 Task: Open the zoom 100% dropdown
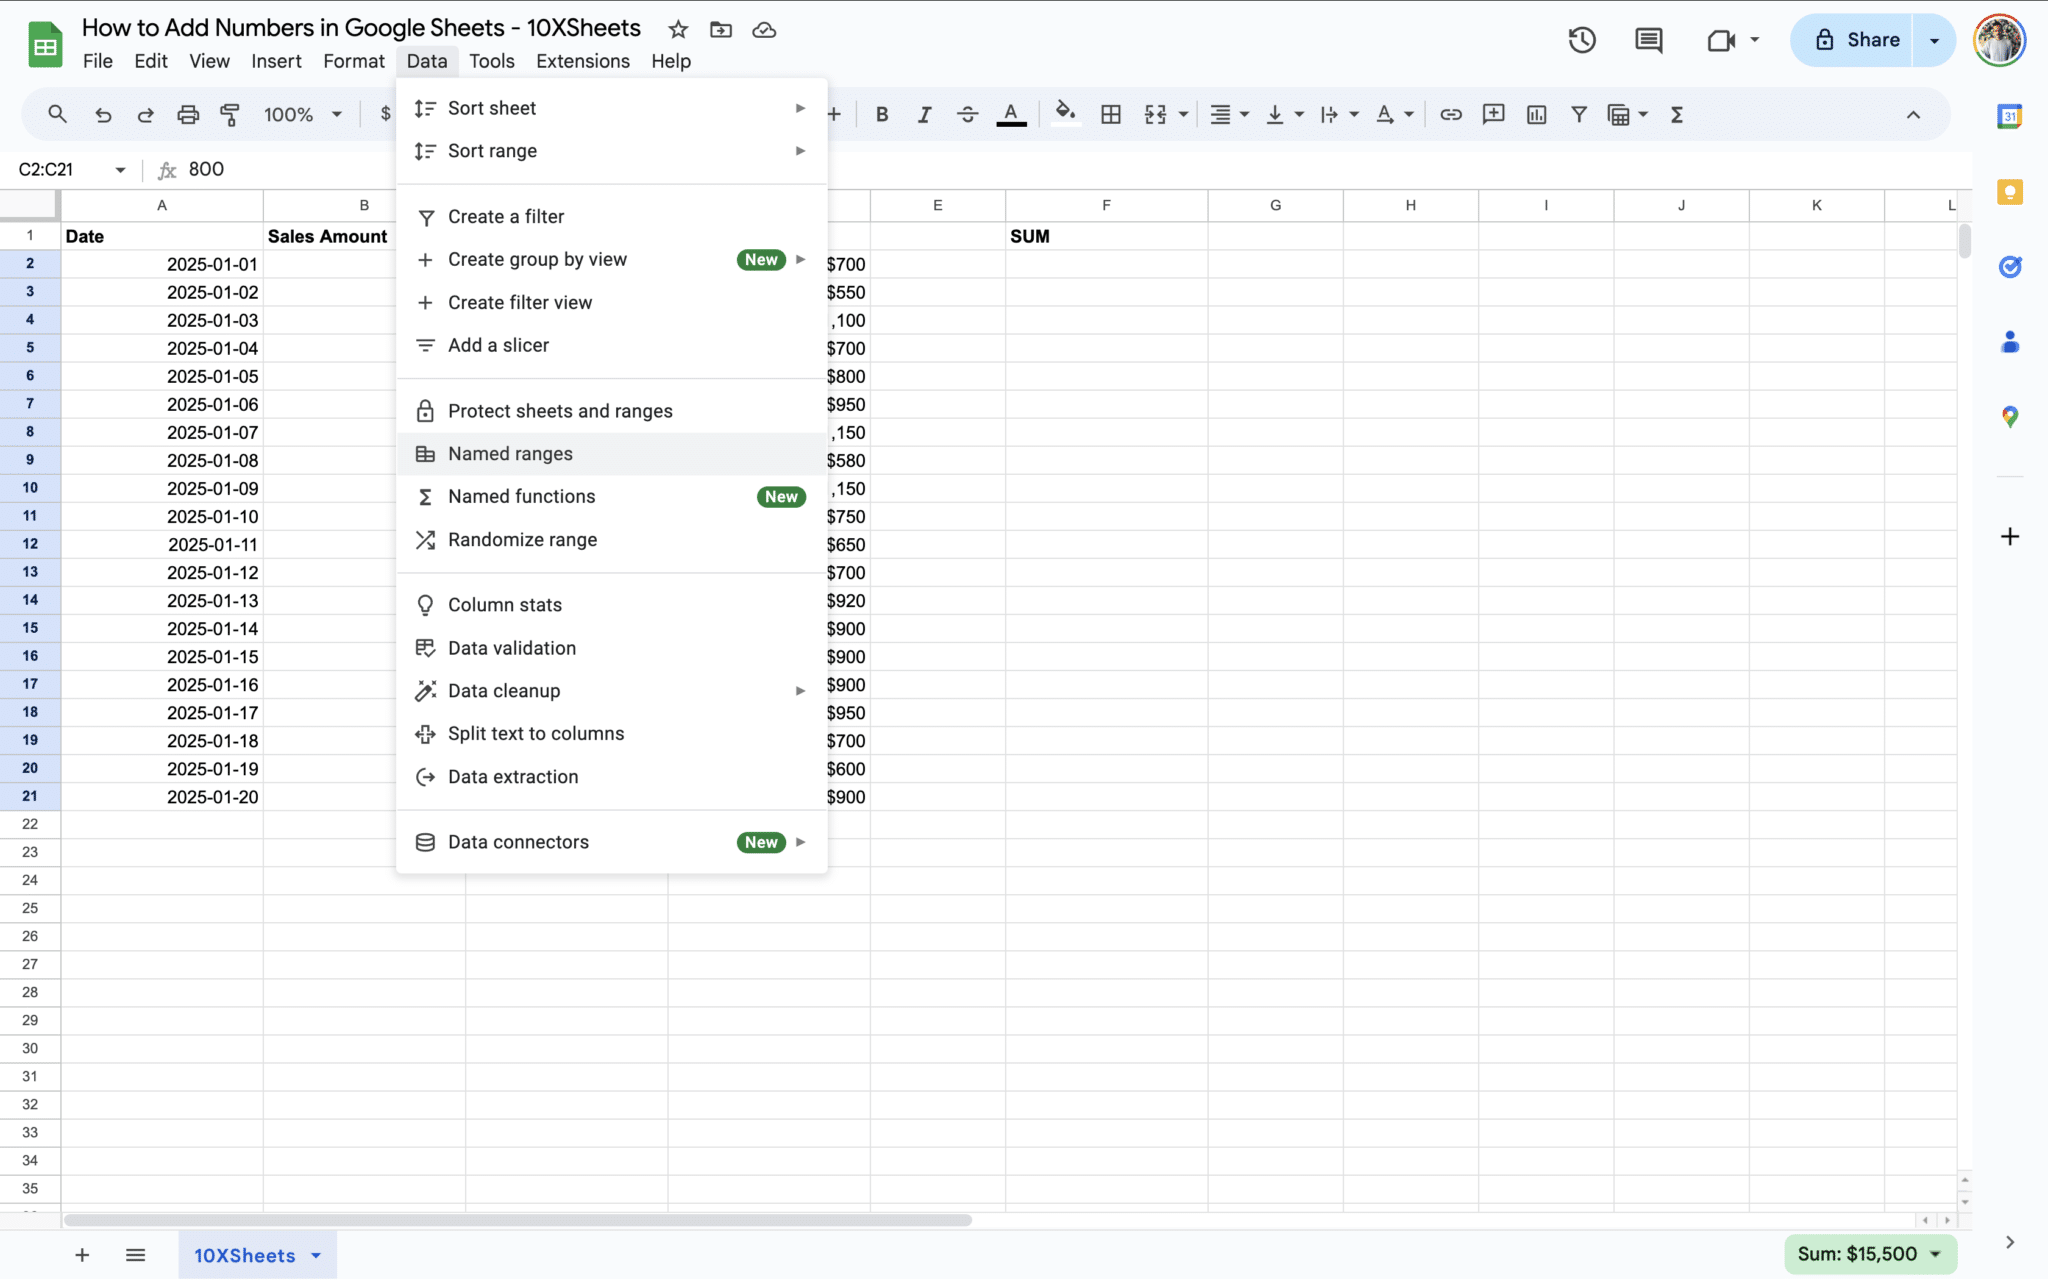click(302, 115)
